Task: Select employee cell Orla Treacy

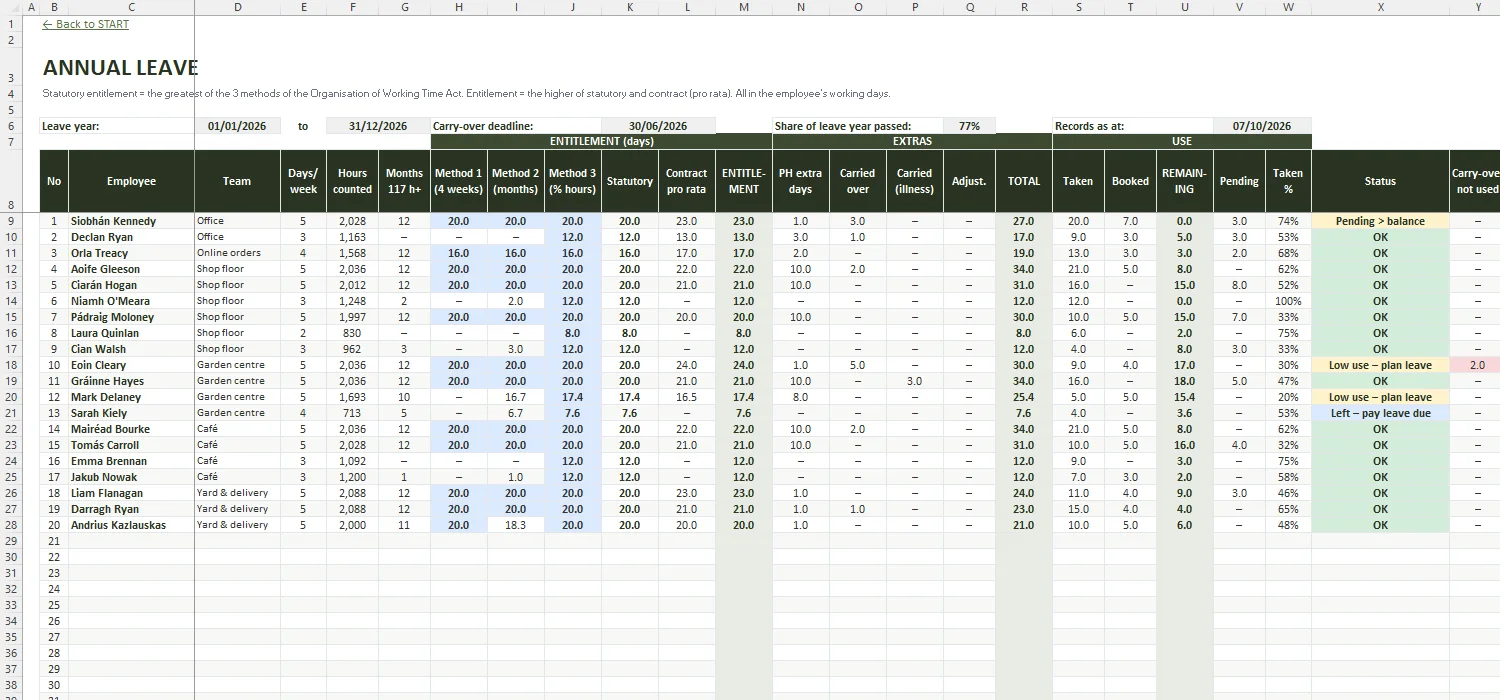Action: click(131, 253)
